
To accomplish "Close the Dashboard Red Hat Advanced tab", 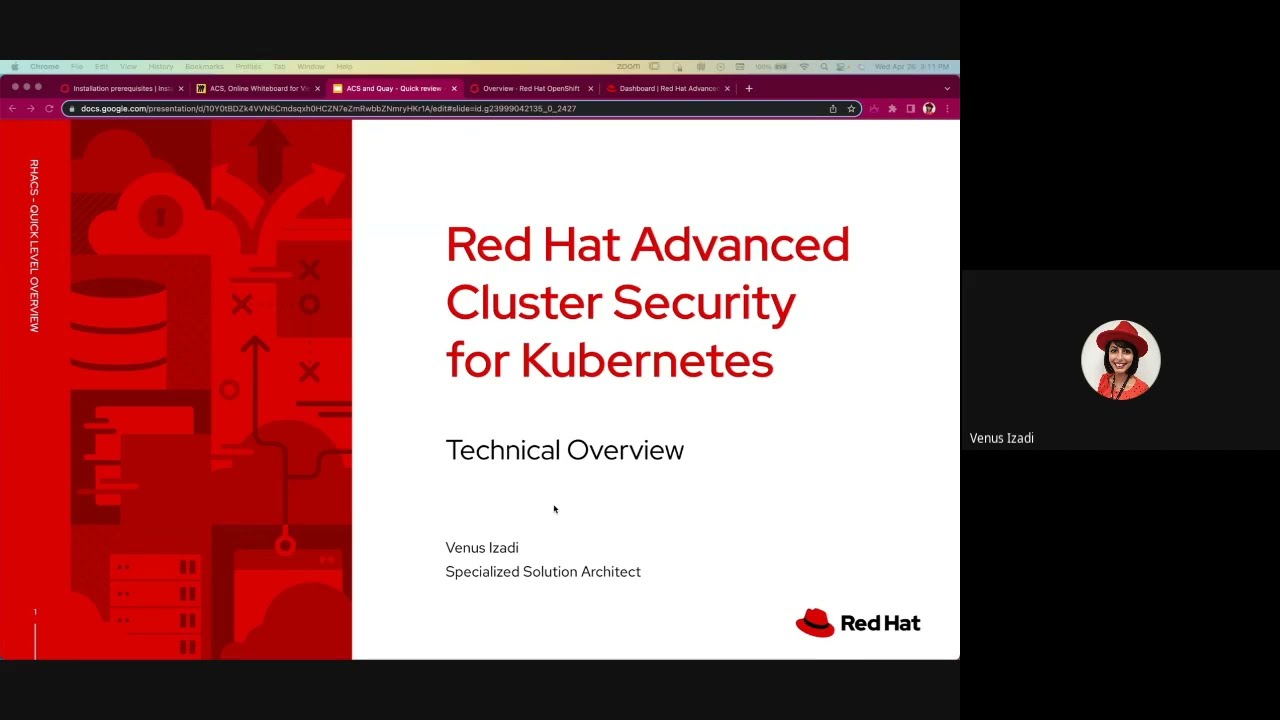I will (x=727, y=88).
